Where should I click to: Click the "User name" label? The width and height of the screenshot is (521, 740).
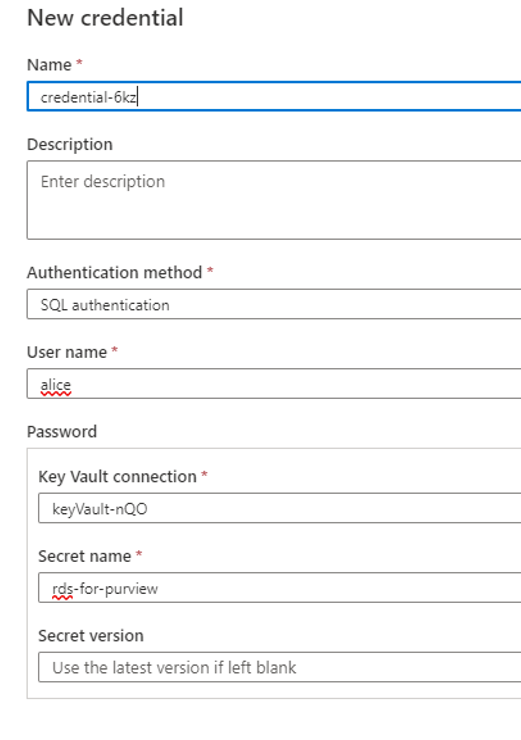[x=67, y=352]
